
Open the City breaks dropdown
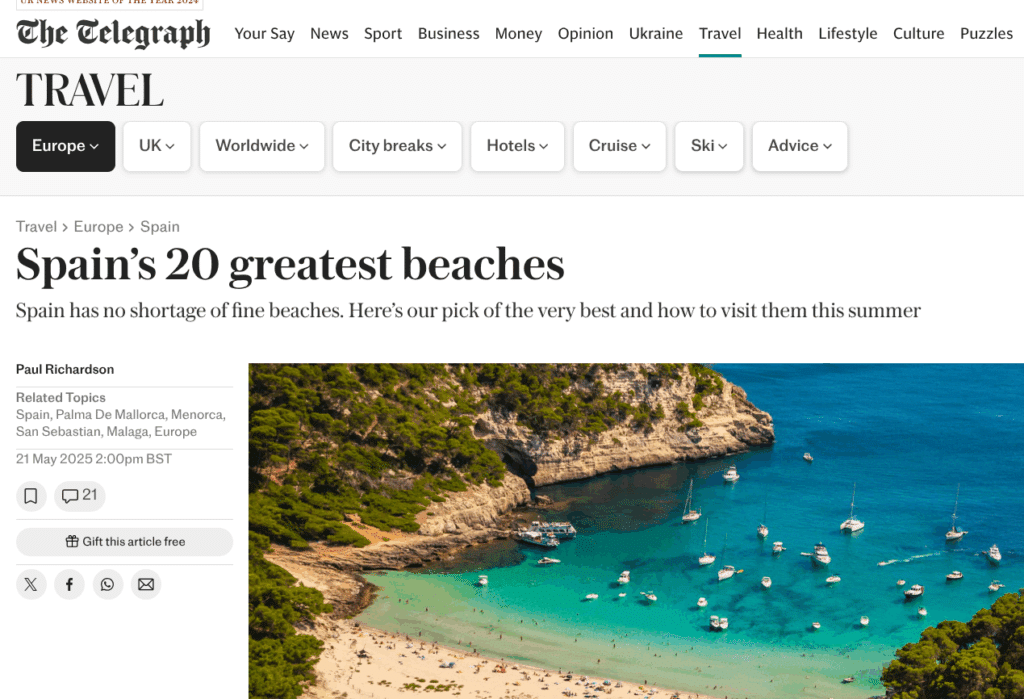pyautogui.click(x=397, y=146)
